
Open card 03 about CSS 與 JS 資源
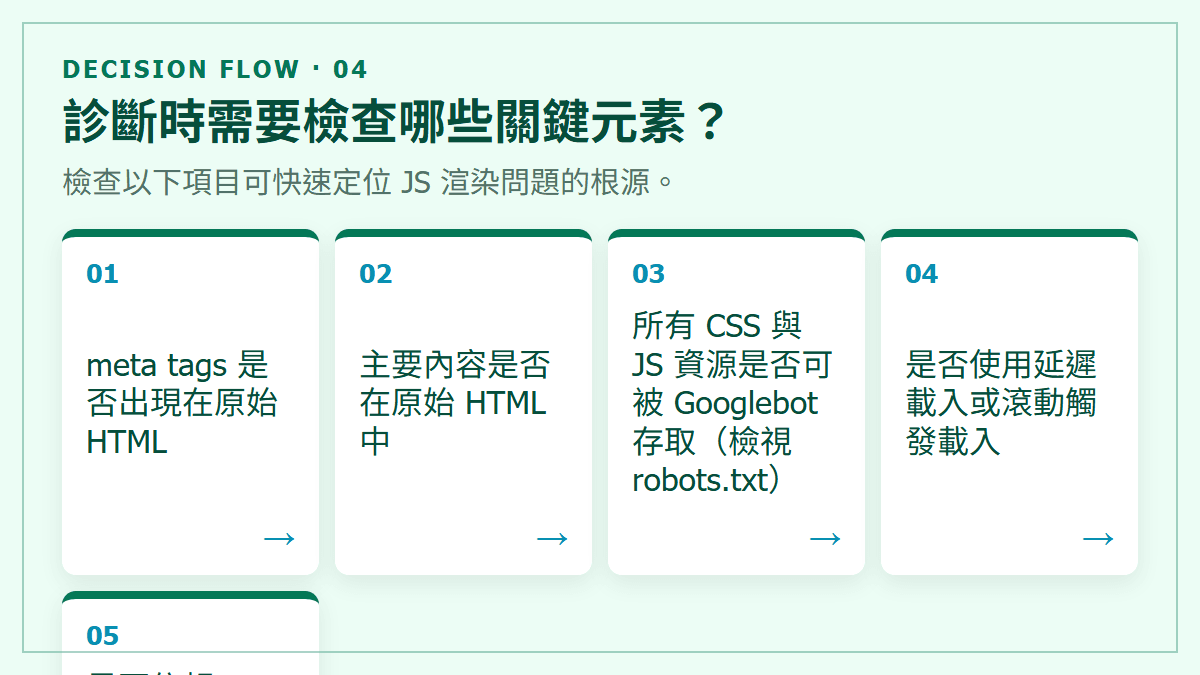tap(736, 402)
